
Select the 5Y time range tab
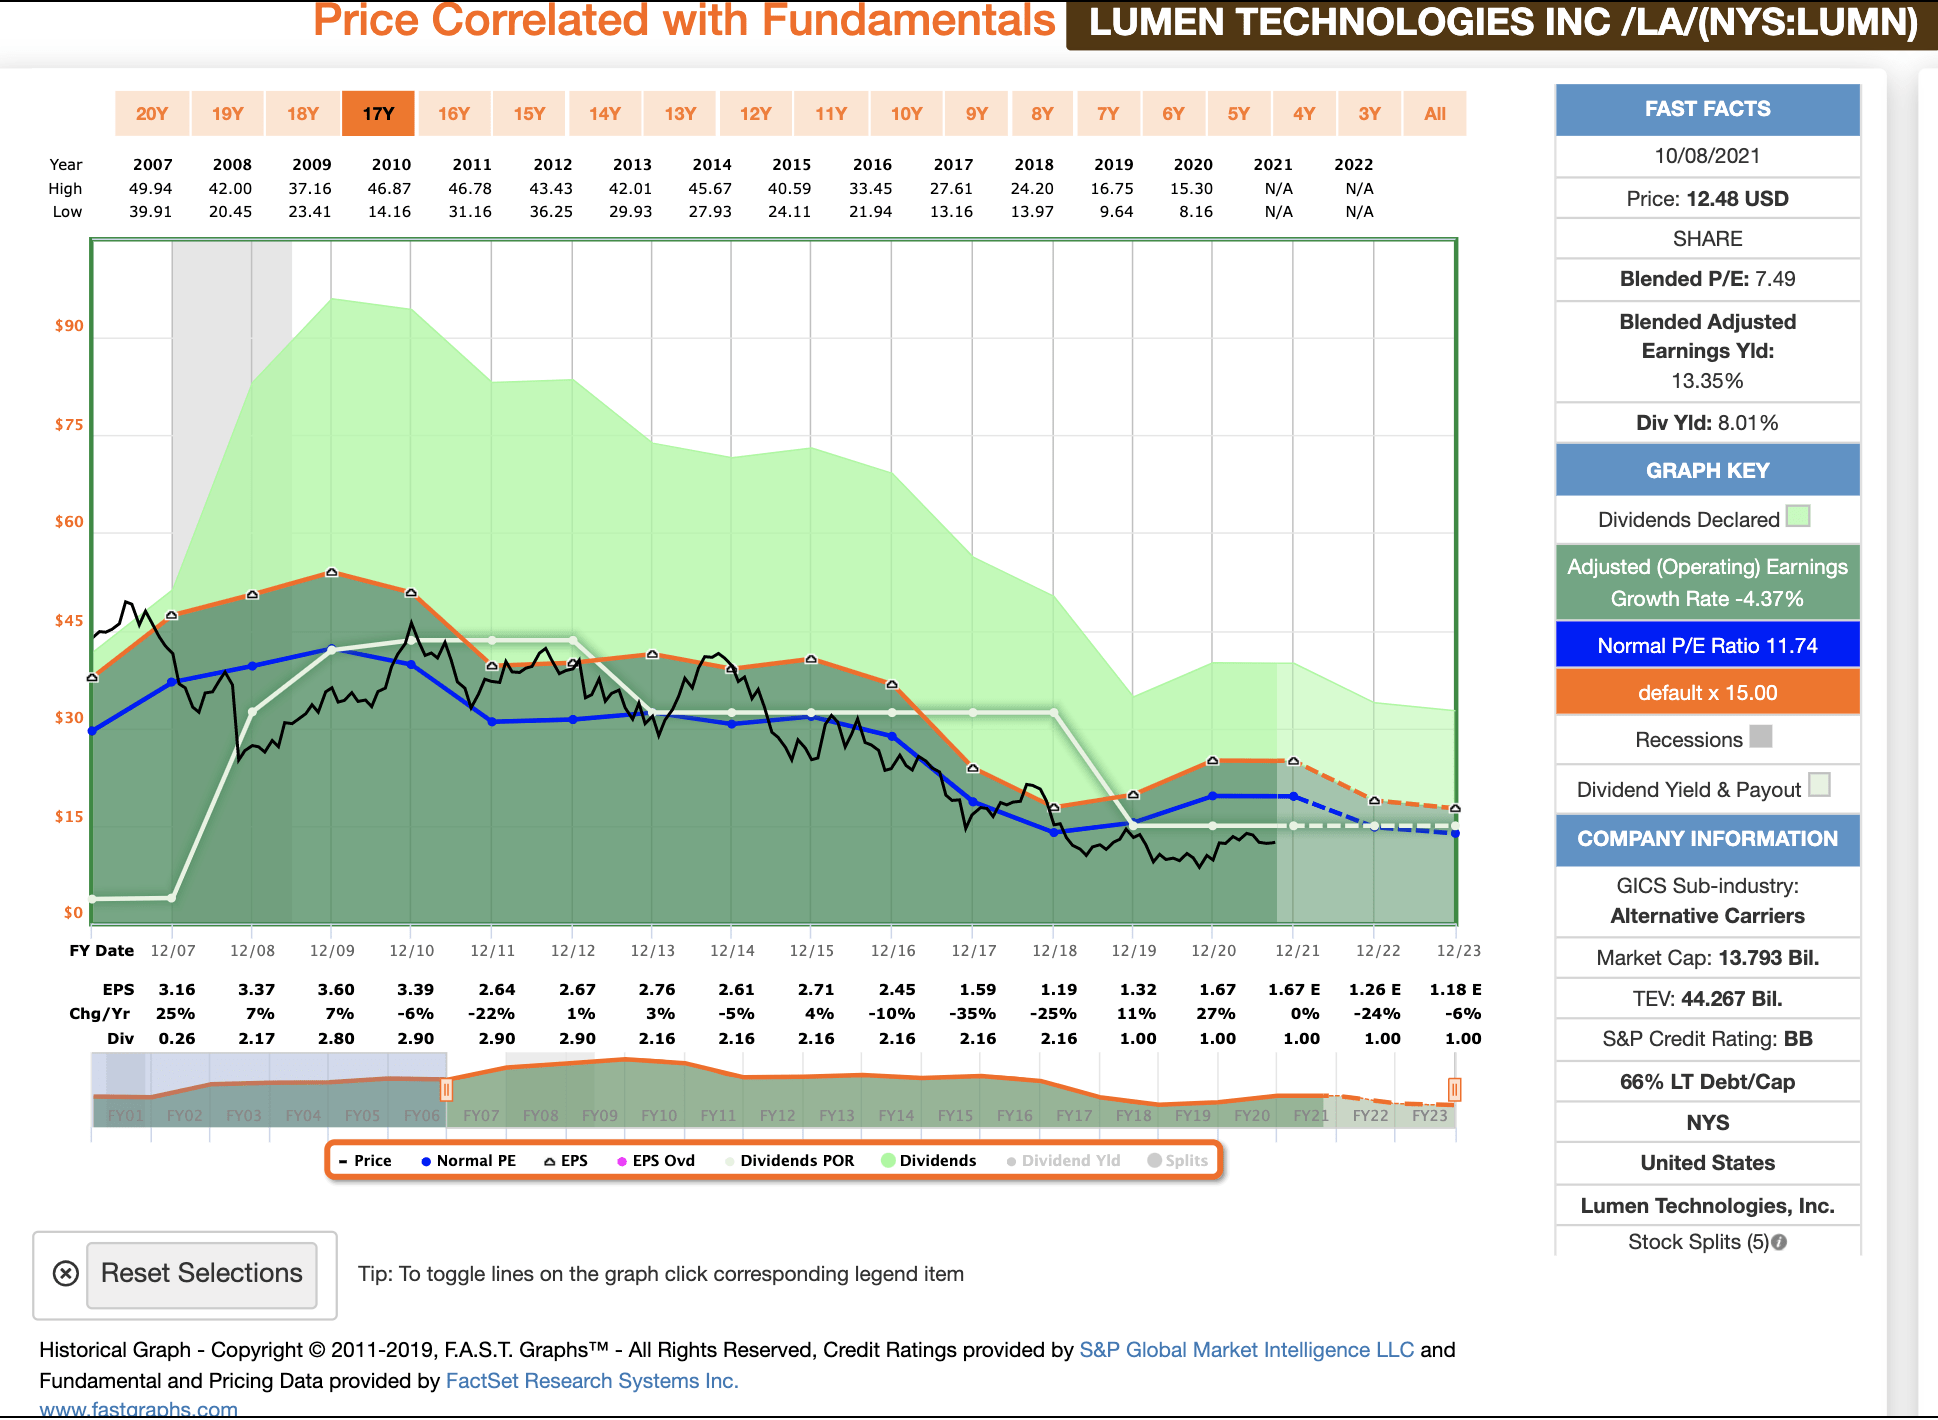point(1239,113)
